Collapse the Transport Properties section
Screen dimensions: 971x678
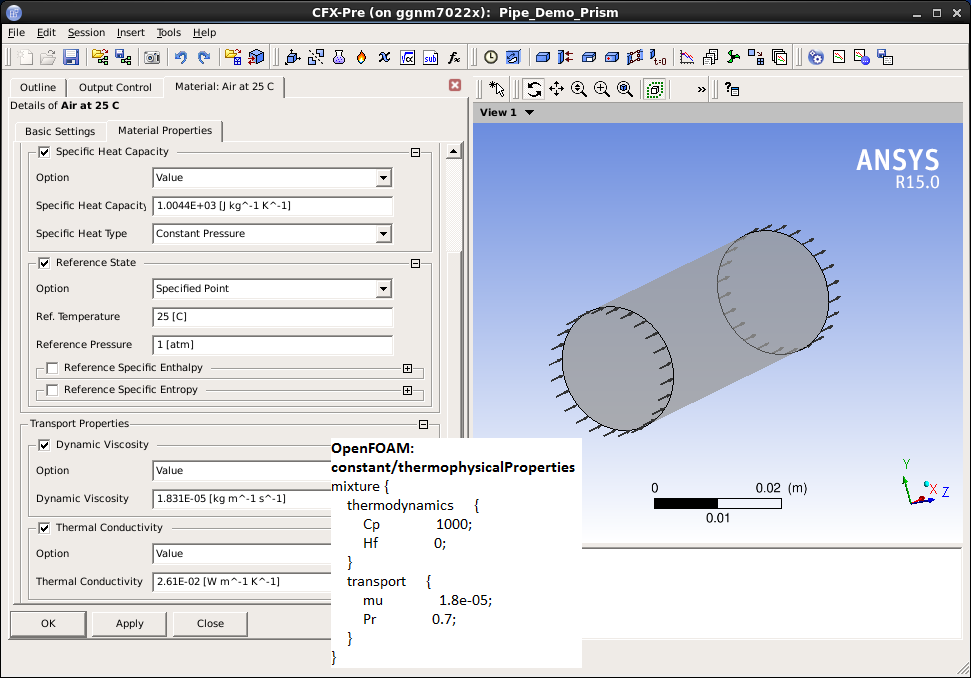point(424,424)
